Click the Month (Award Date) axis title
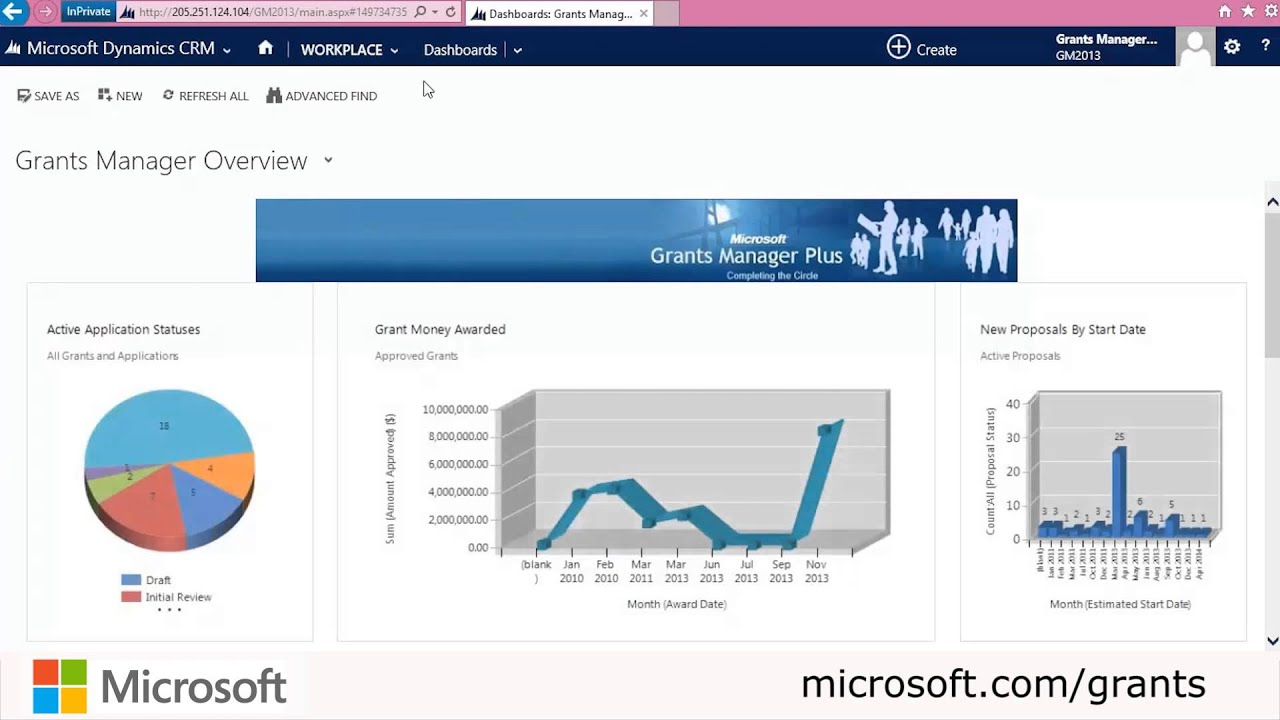Screen dimensions: 1280x720 point(676,604)
